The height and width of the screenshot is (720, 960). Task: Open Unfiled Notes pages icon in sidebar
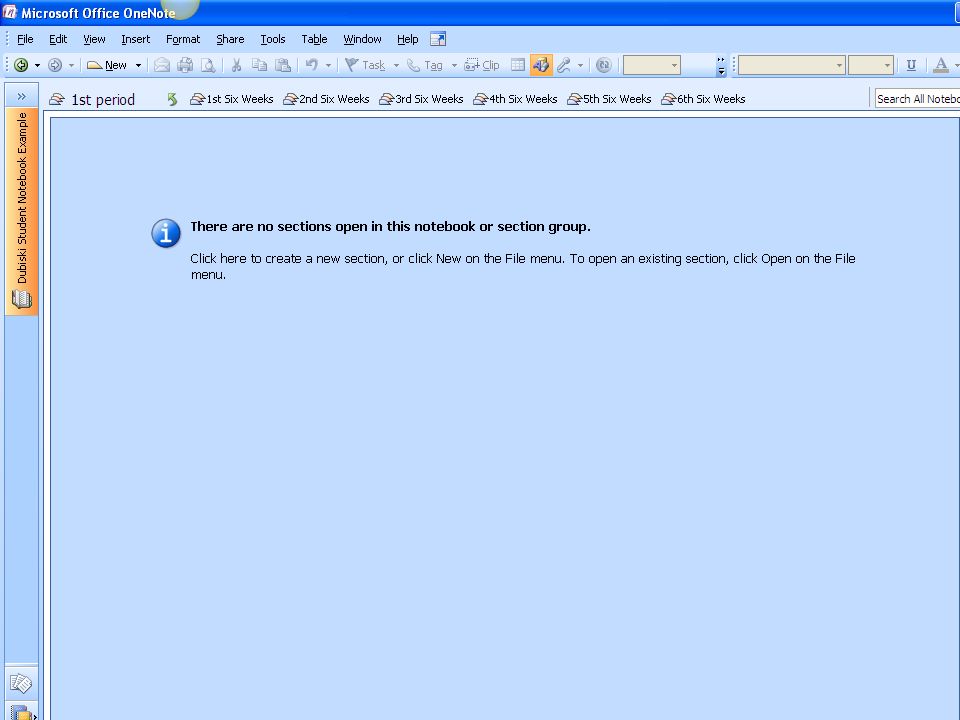[x=21, y=683]
